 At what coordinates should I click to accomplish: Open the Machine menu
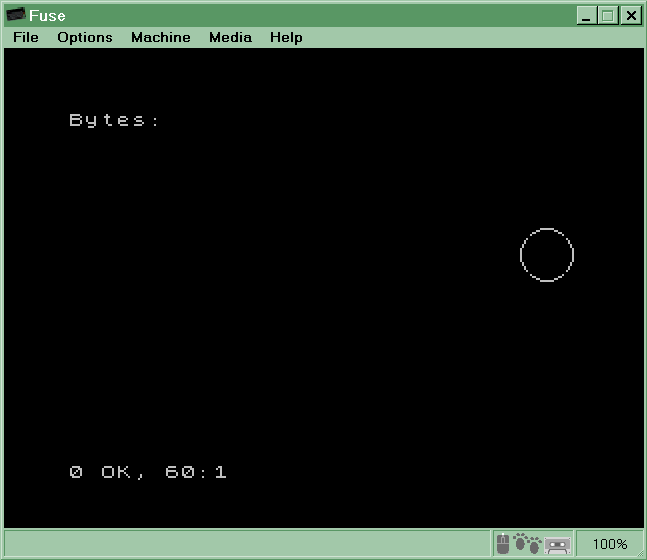click(160, 37)
